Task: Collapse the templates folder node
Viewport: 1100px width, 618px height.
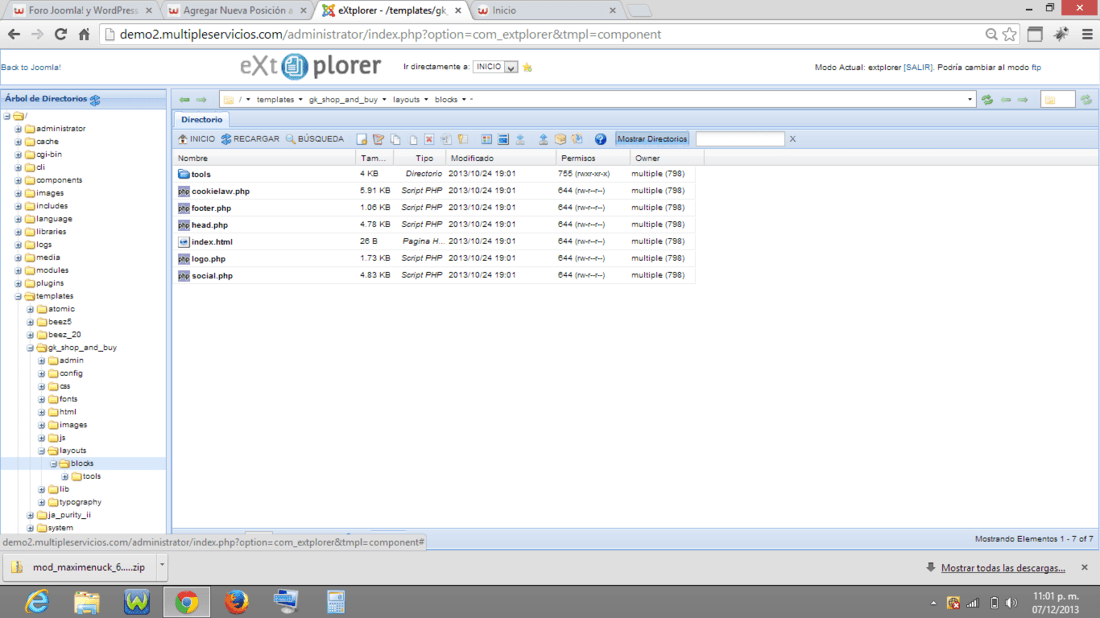Action: tap(18, 296)
